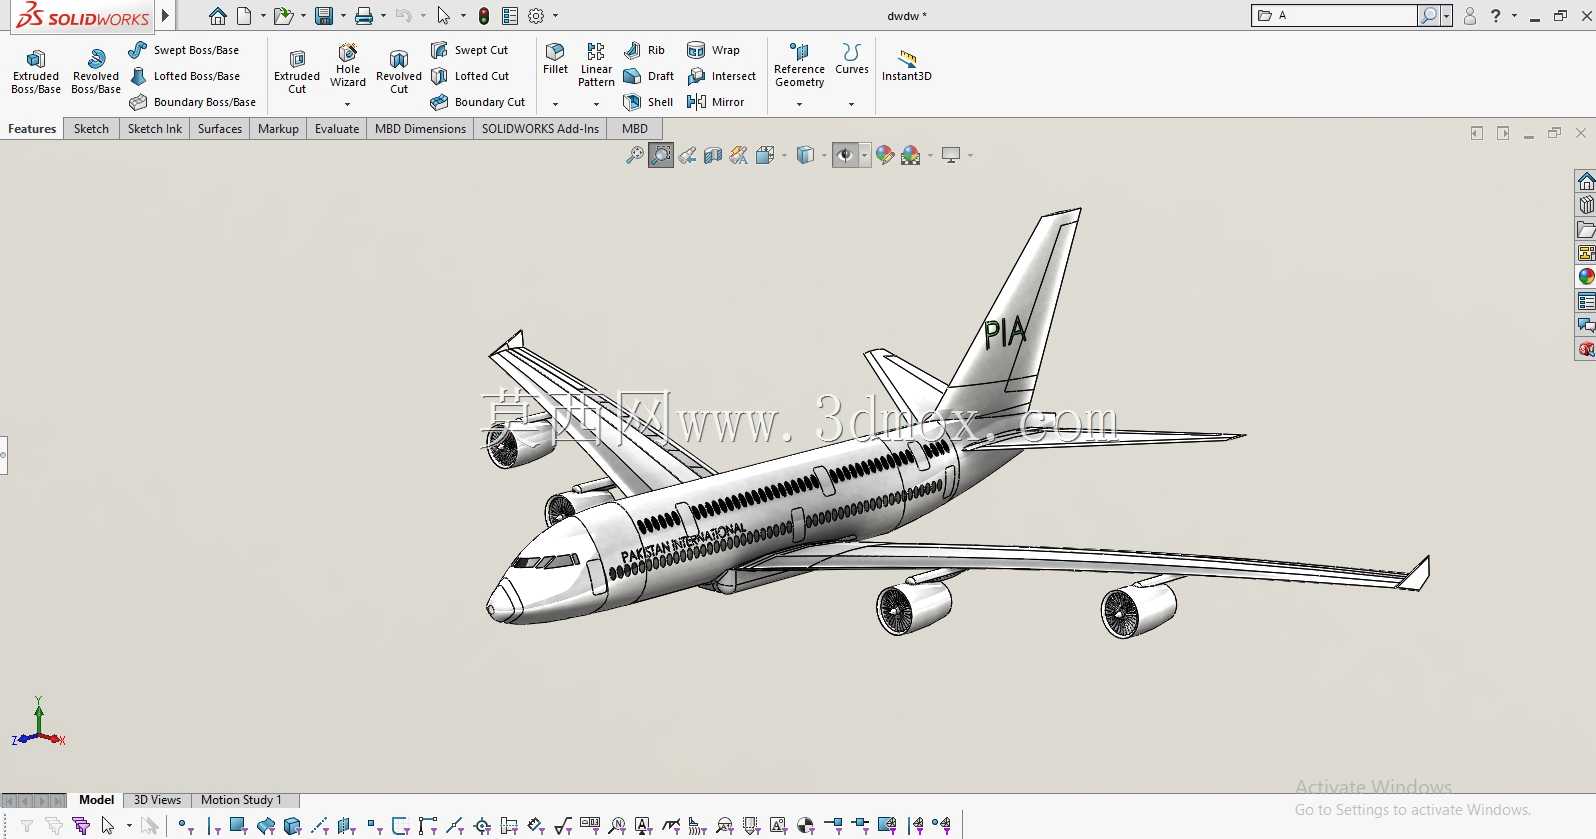
Task: Open the View Orientation dropdown arrow
Action: point(784,155)
